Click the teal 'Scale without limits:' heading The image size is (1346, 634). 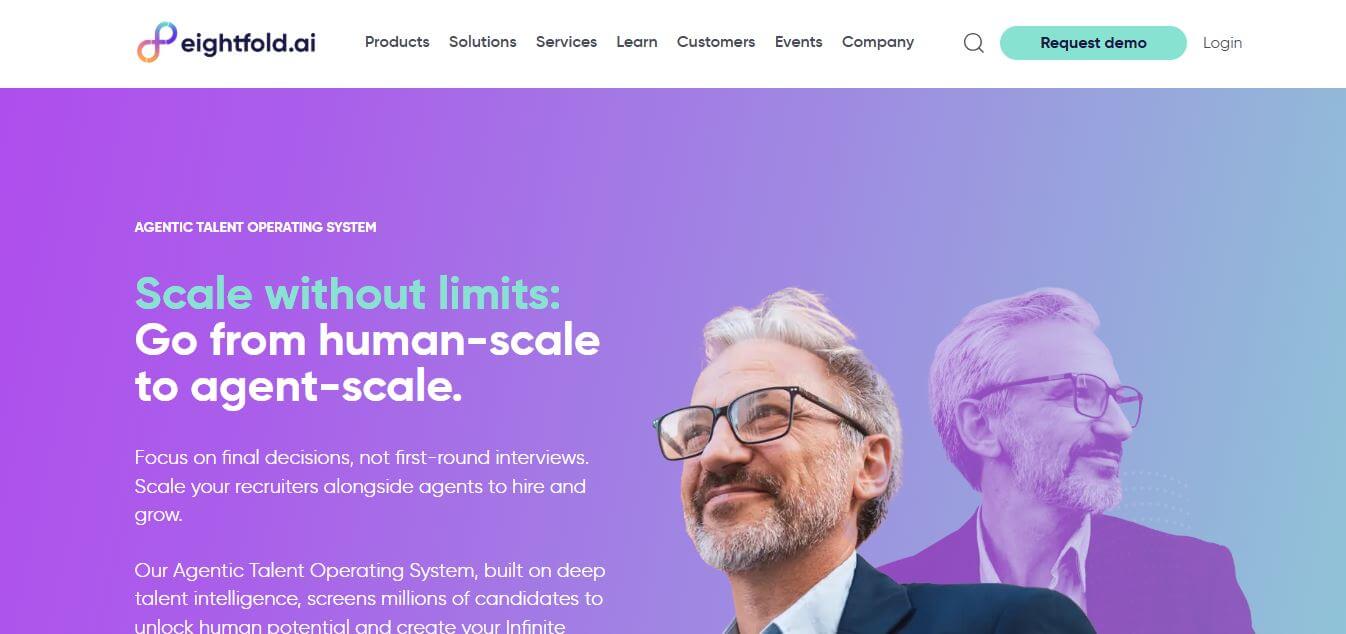[x=348, y=294]
